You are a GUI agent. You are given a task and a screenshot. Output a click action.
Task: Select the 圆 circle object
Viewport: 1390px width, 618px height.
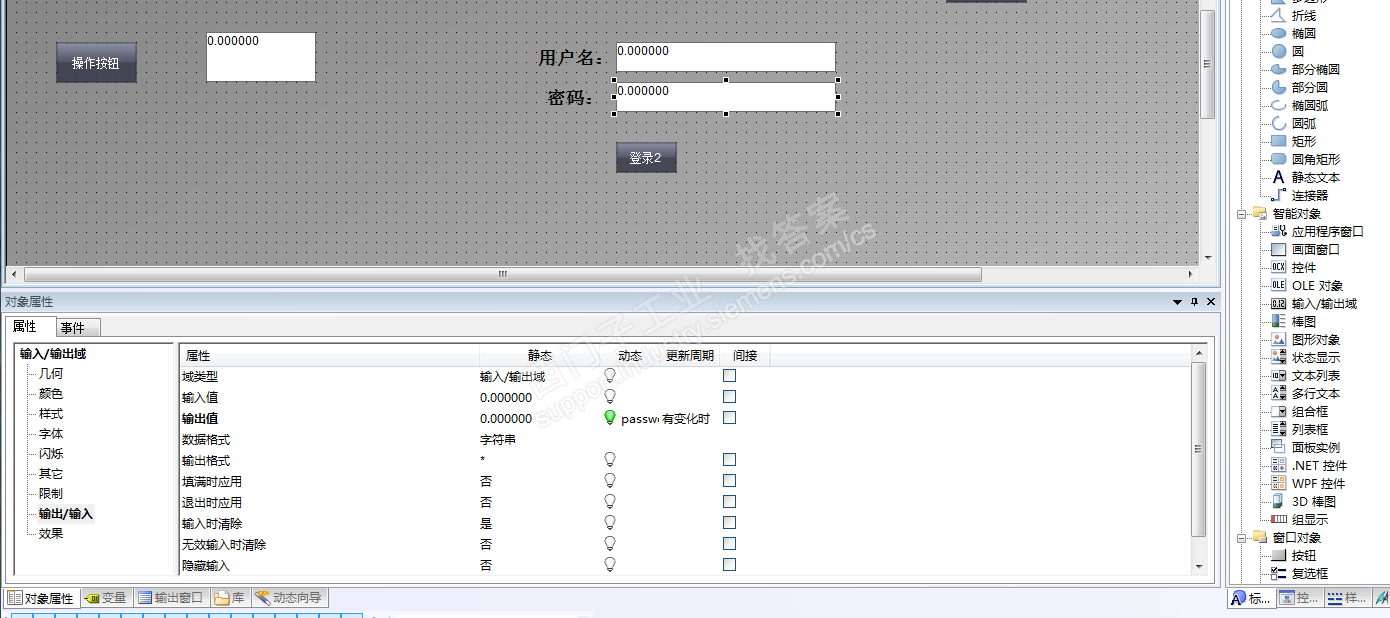[1298, 51]
